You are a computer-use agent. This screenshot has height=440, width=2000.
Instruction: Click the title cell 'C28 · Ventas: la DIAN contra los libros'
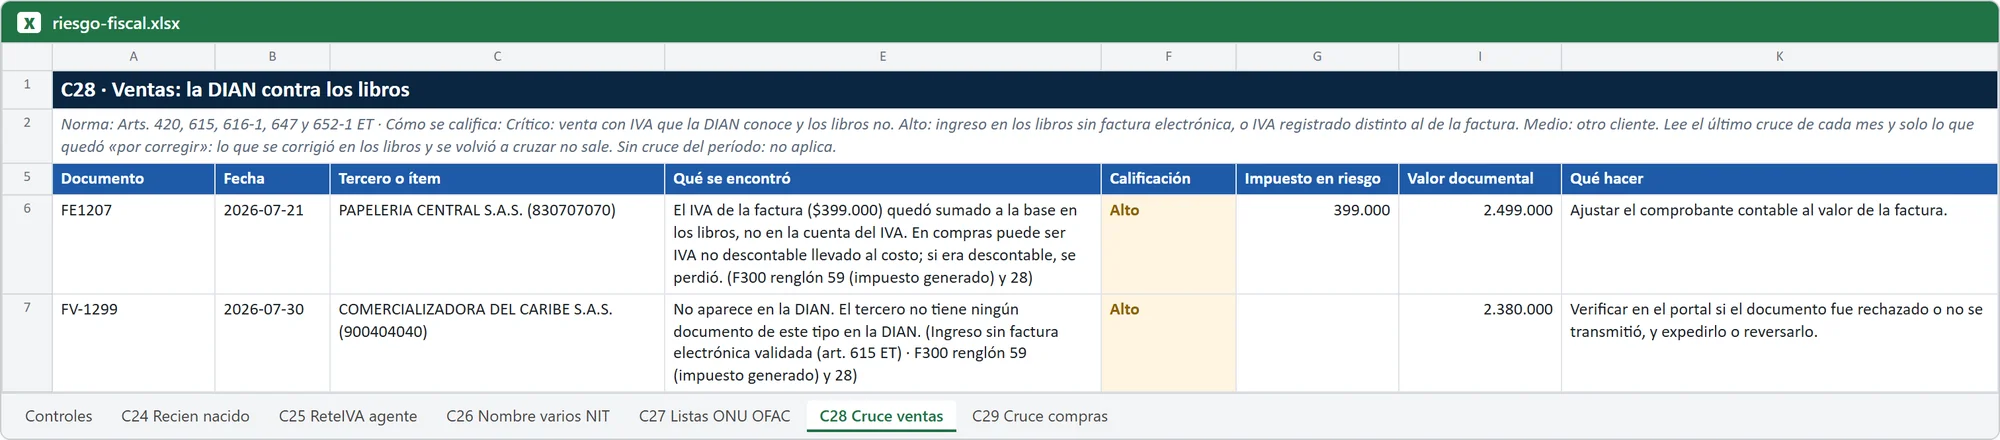(x=1025, y=89)
